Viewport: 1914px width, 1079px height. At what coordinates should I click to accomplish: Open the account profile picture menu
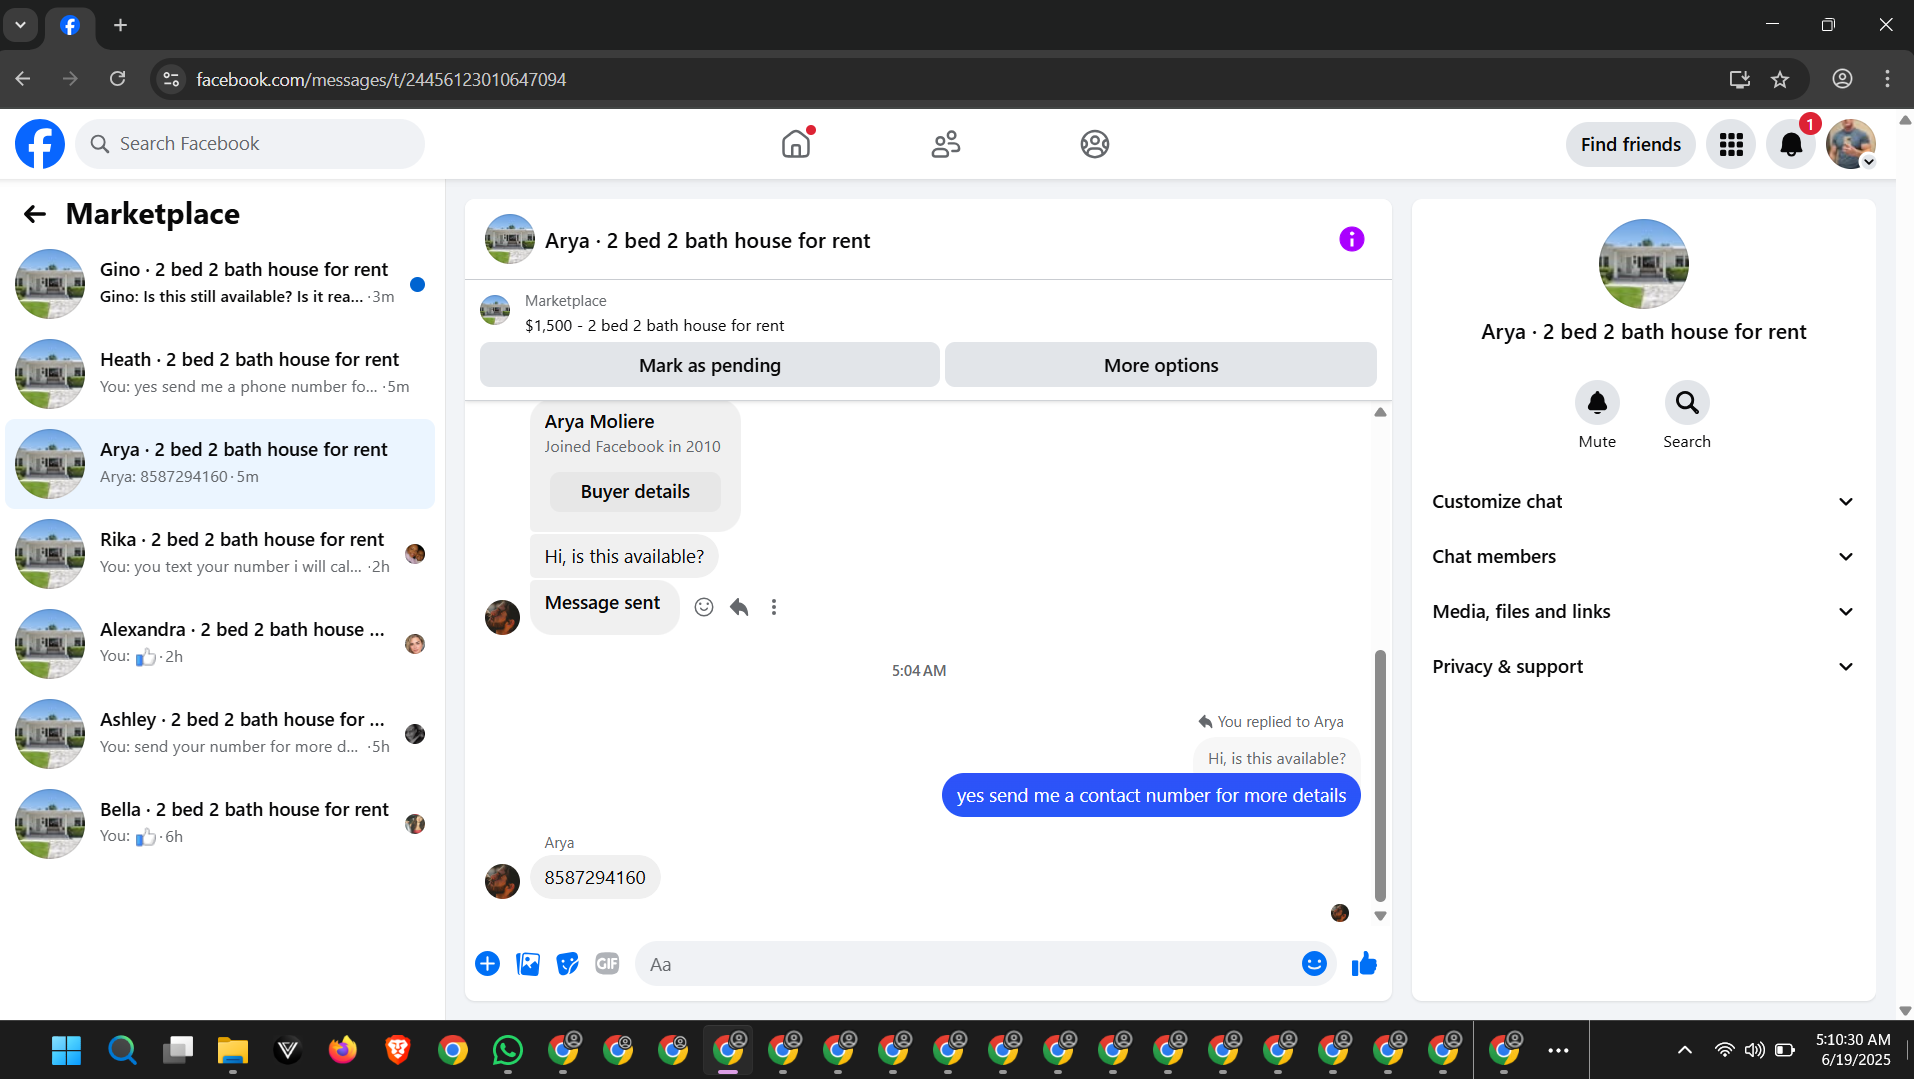tap(1851, 144)
